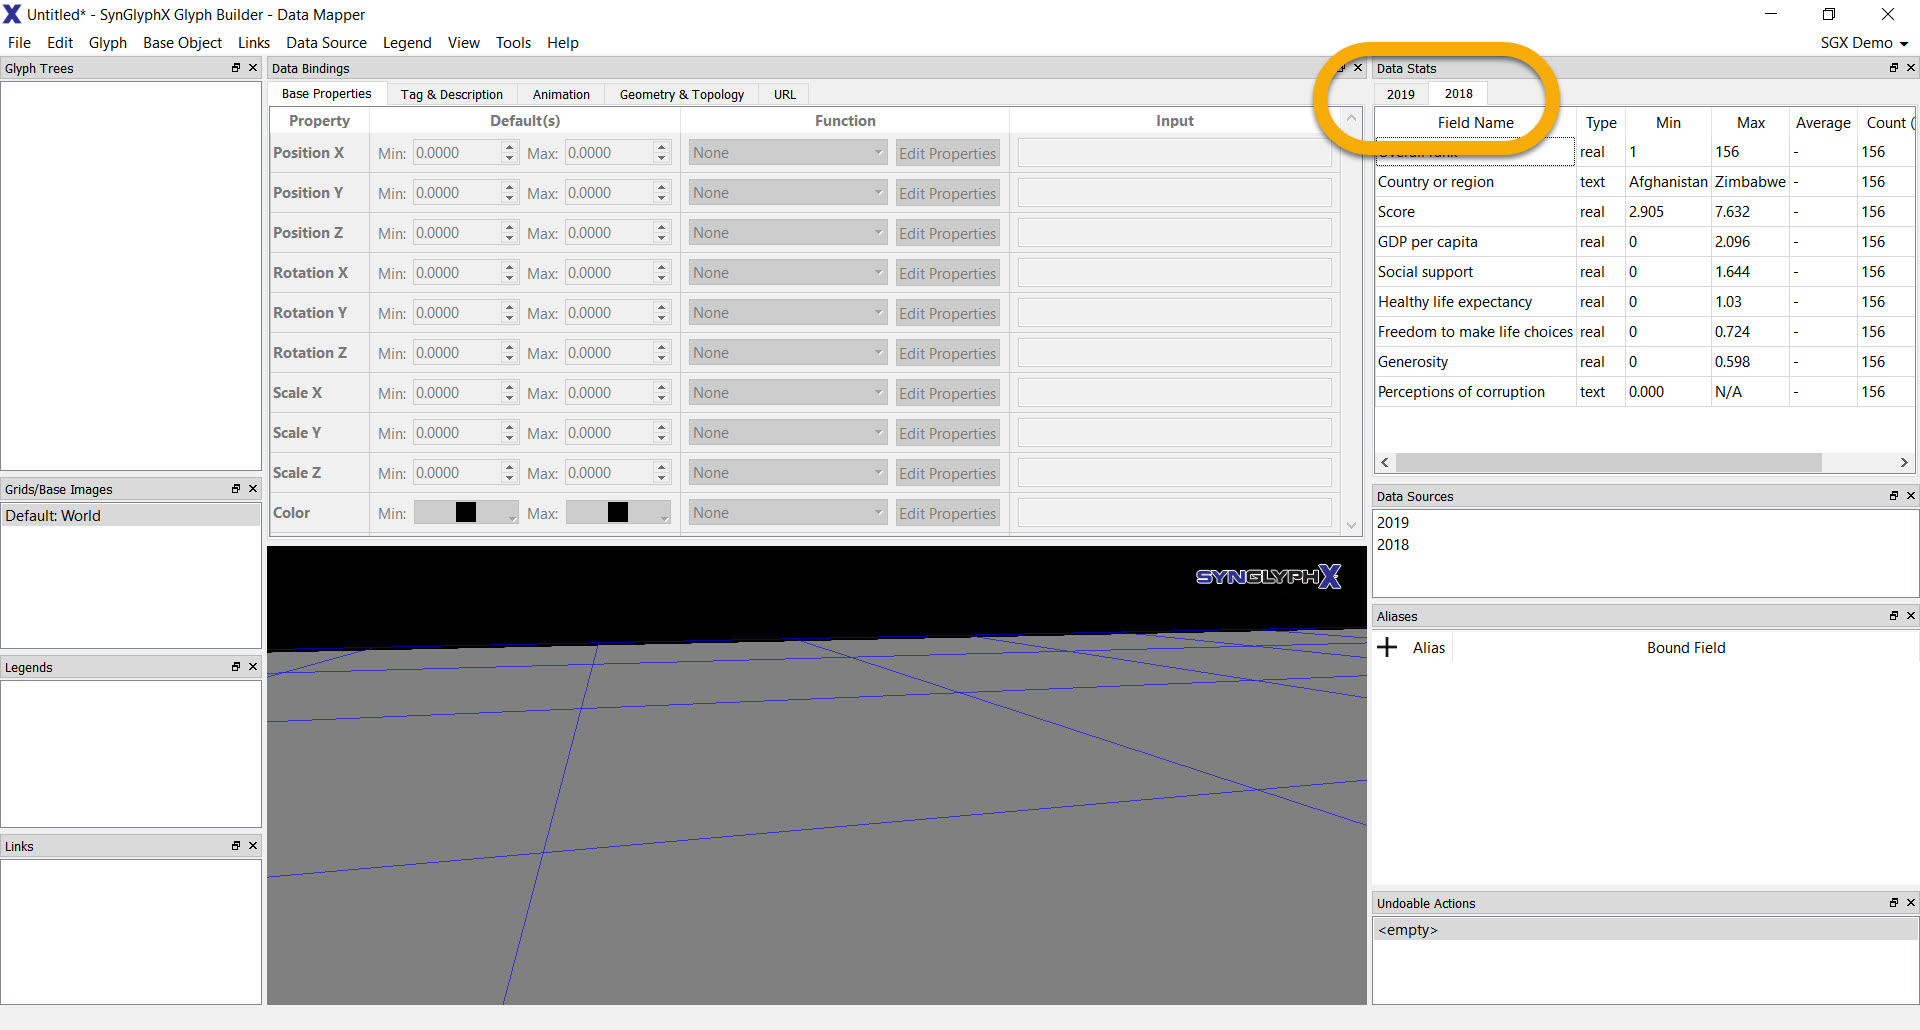The width and height of the screenshot is (1920, 1030).
Task: Close the Grids/Base Images panel
Action: pyautogui.click(x=253, y=489)
